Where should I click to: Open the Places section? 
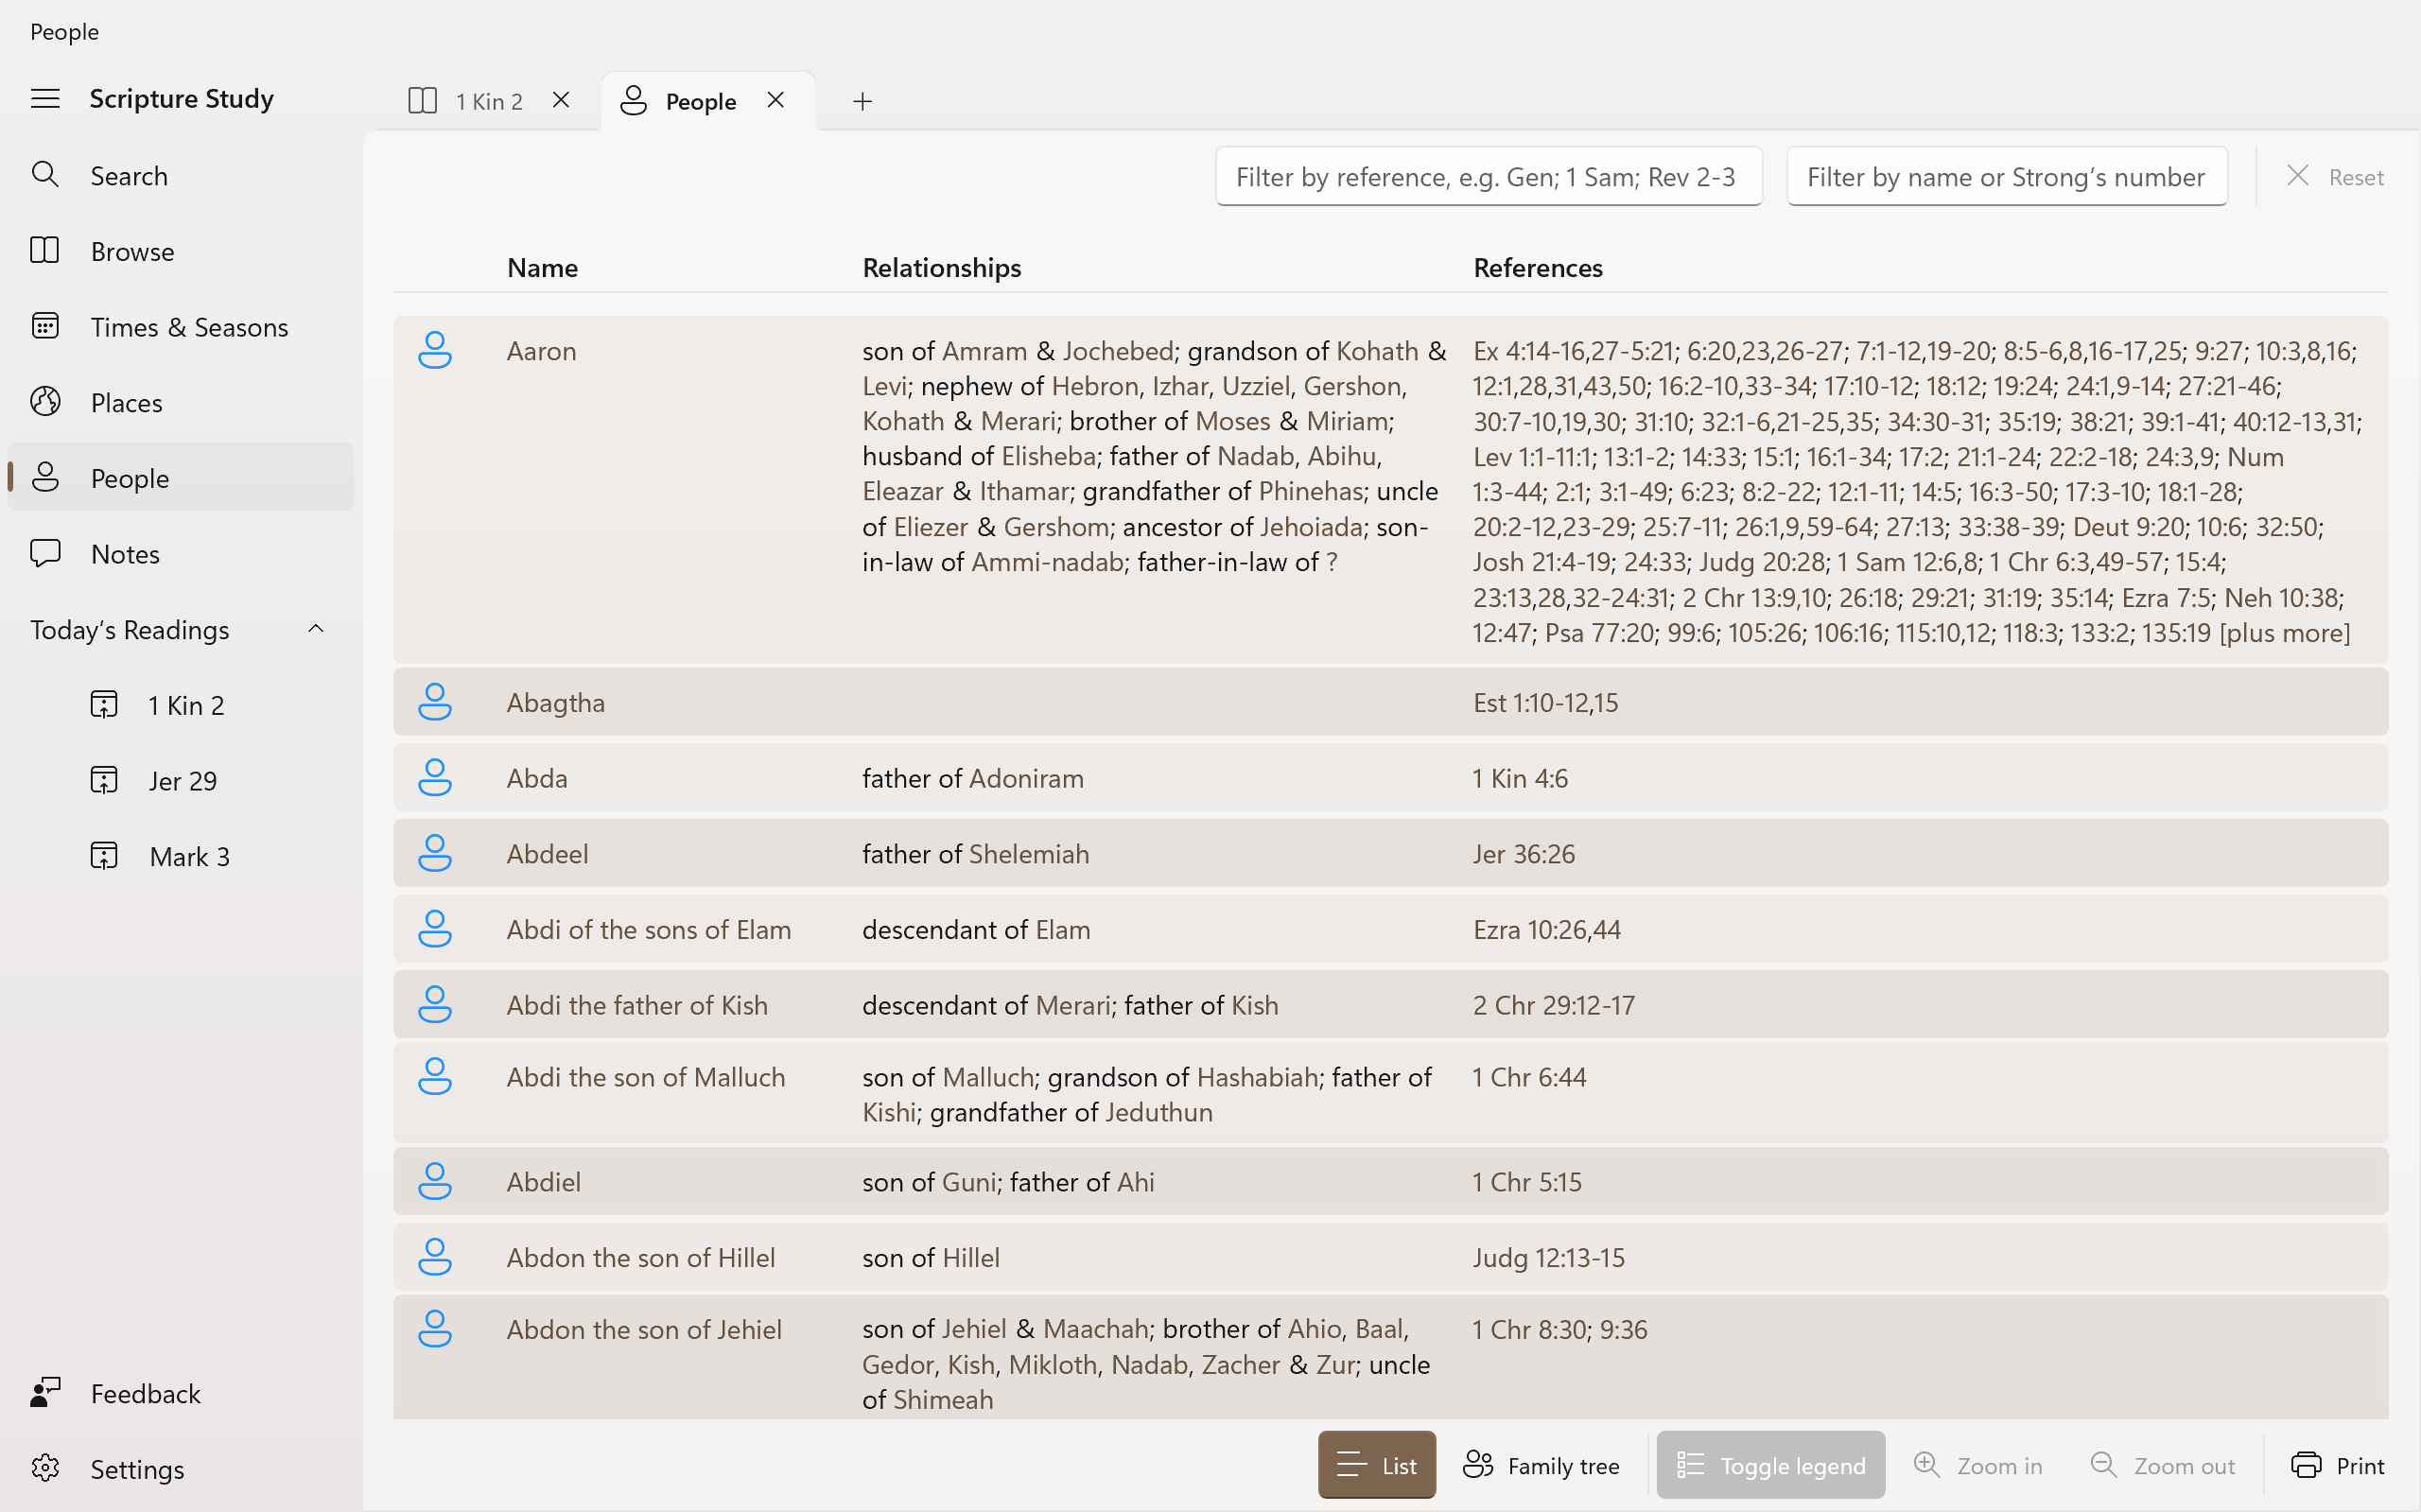[180, 402]
